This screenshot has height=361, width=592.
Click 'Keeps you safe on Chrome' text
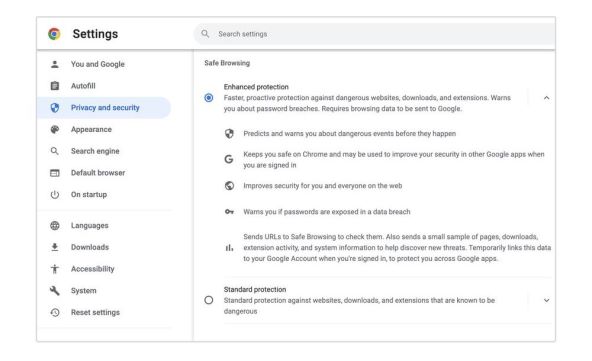click(x=394, y=160)
